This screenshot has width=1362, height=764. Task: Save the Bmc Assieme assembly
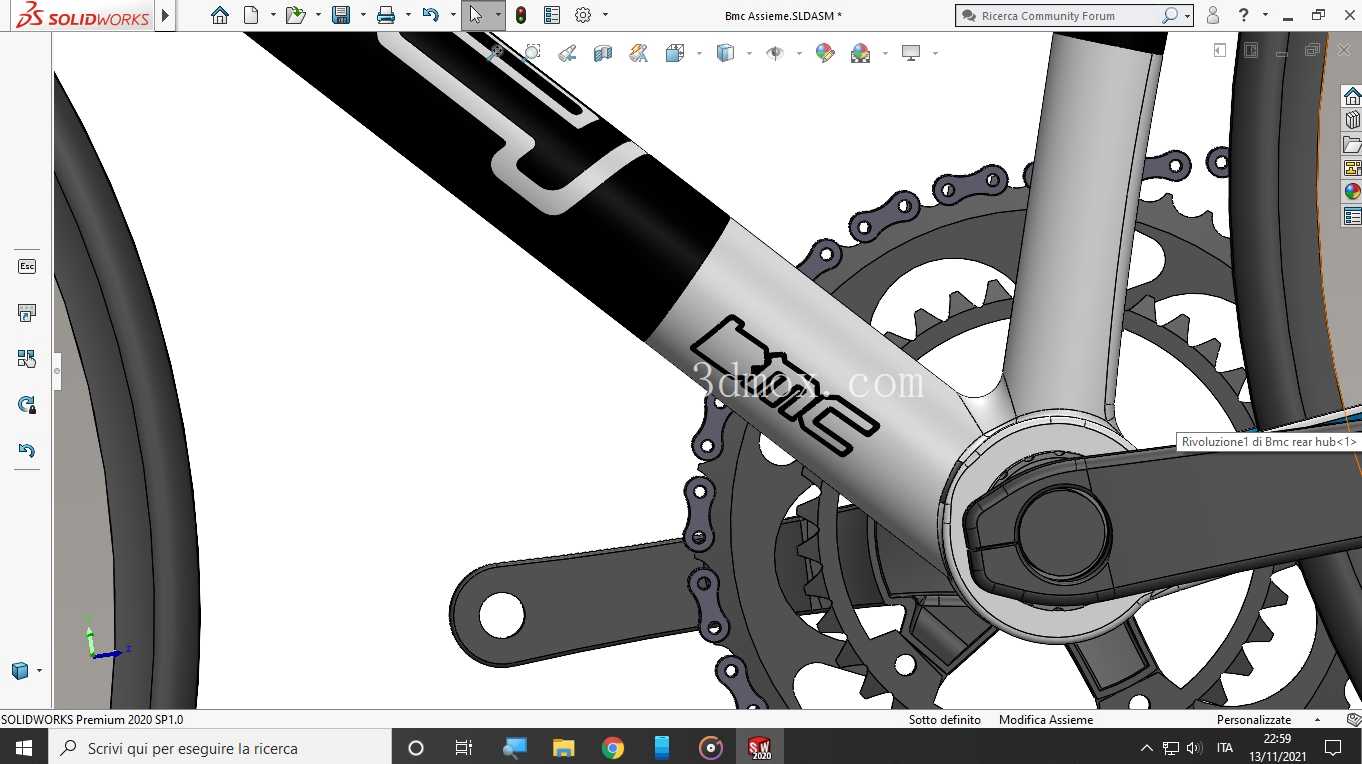(x=341, y=15)
